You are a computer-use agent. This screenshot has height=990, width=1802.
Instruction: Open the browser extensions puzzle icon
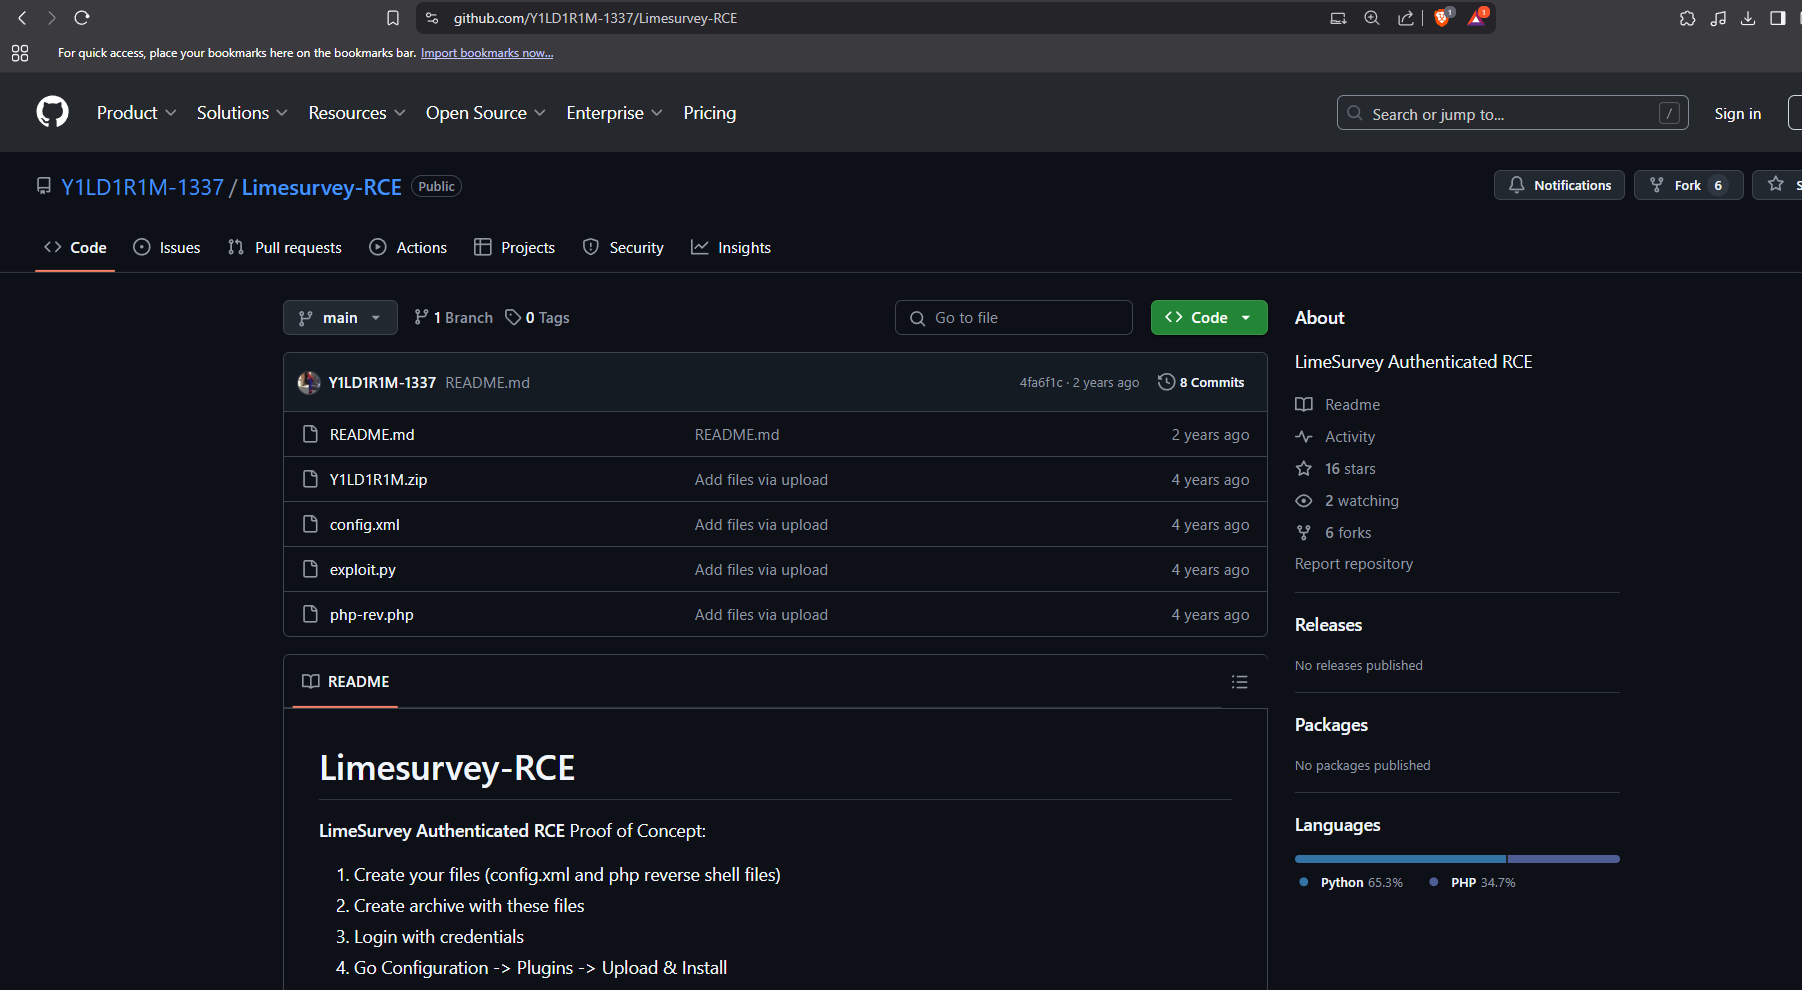pyautogui.click(x=1688, y=18)
